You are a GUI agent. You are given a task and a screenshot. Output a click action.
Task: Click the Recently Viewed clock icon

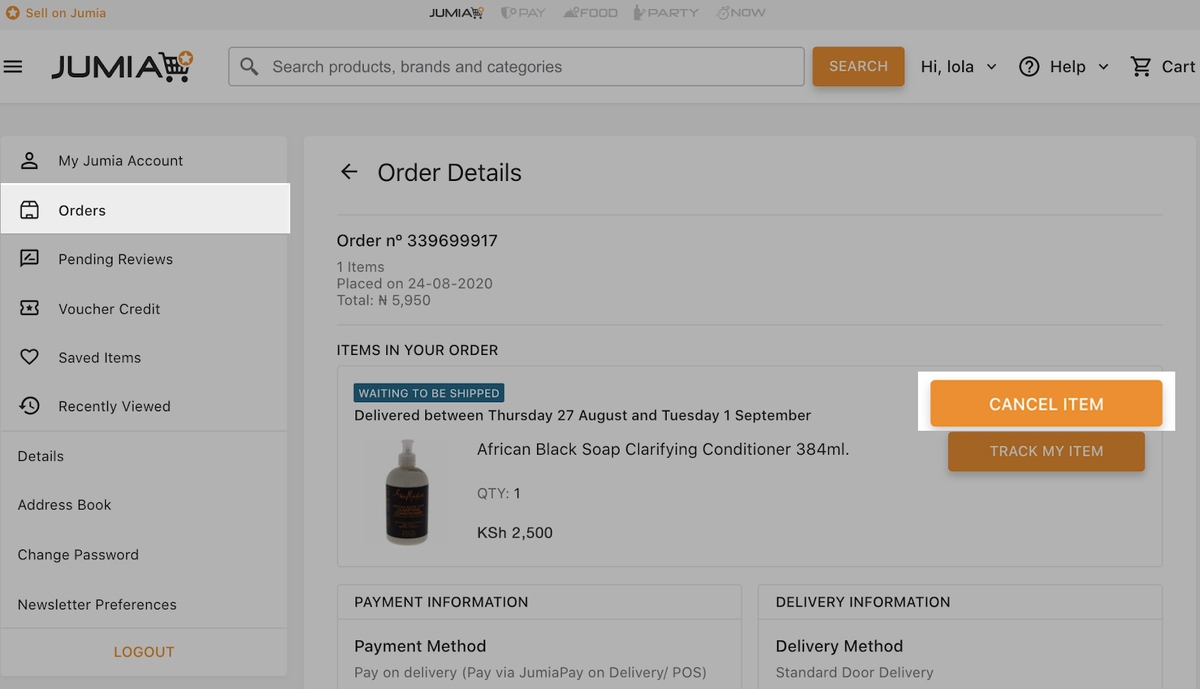pos(30,406)
